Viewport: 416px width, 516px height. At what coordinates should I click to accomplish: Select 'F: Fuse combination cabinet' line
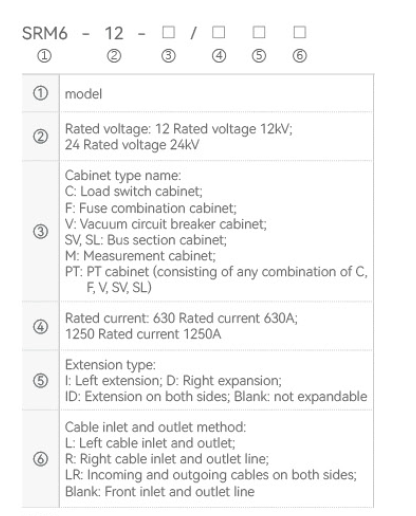point(151,208)
